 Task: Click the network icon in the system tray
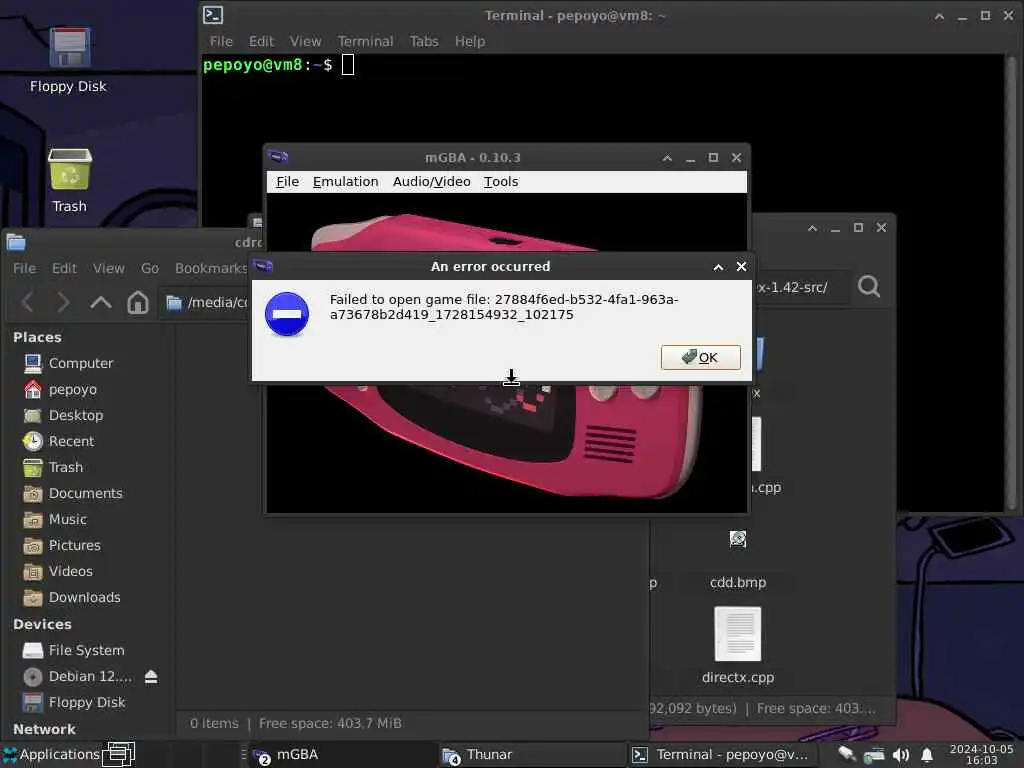click(x=874, y=755)
